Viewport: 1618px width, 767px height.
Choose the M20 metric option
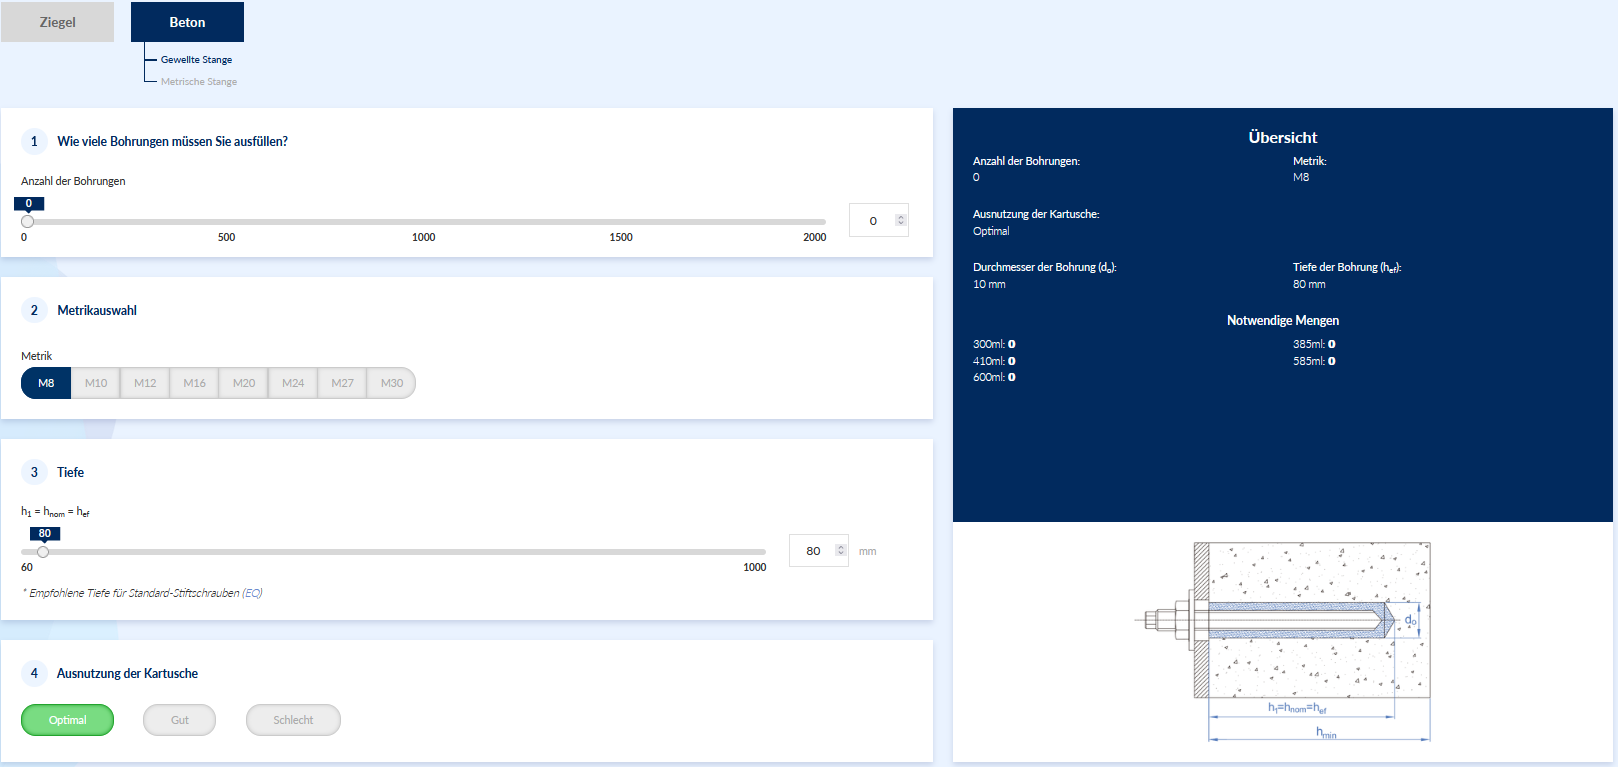244,383
